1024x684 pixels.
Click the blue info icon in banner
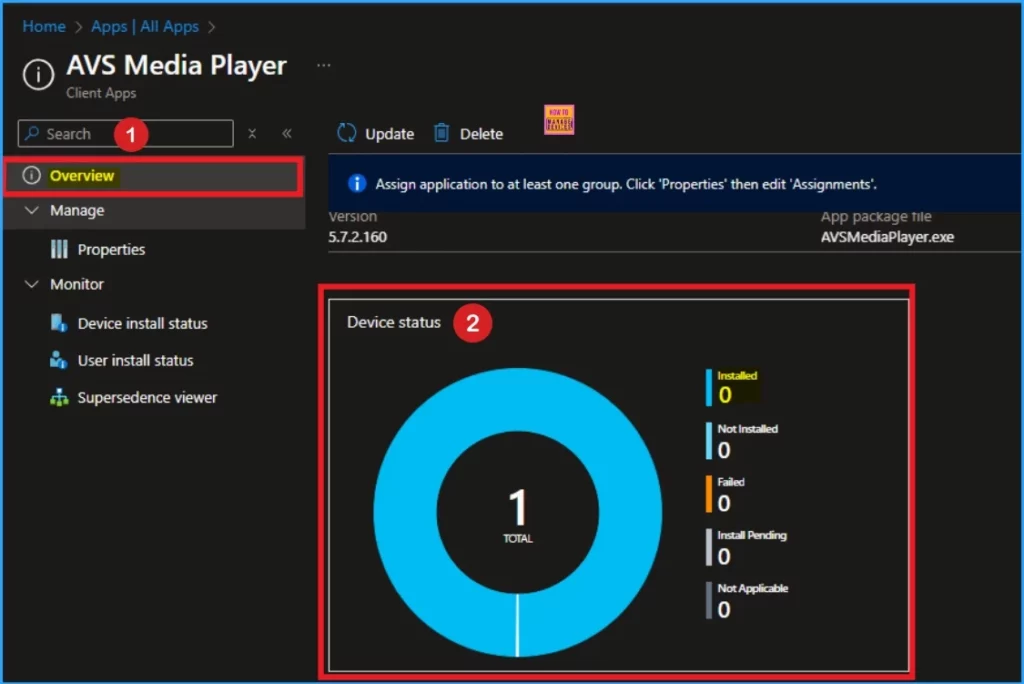[x=357, y=184]
